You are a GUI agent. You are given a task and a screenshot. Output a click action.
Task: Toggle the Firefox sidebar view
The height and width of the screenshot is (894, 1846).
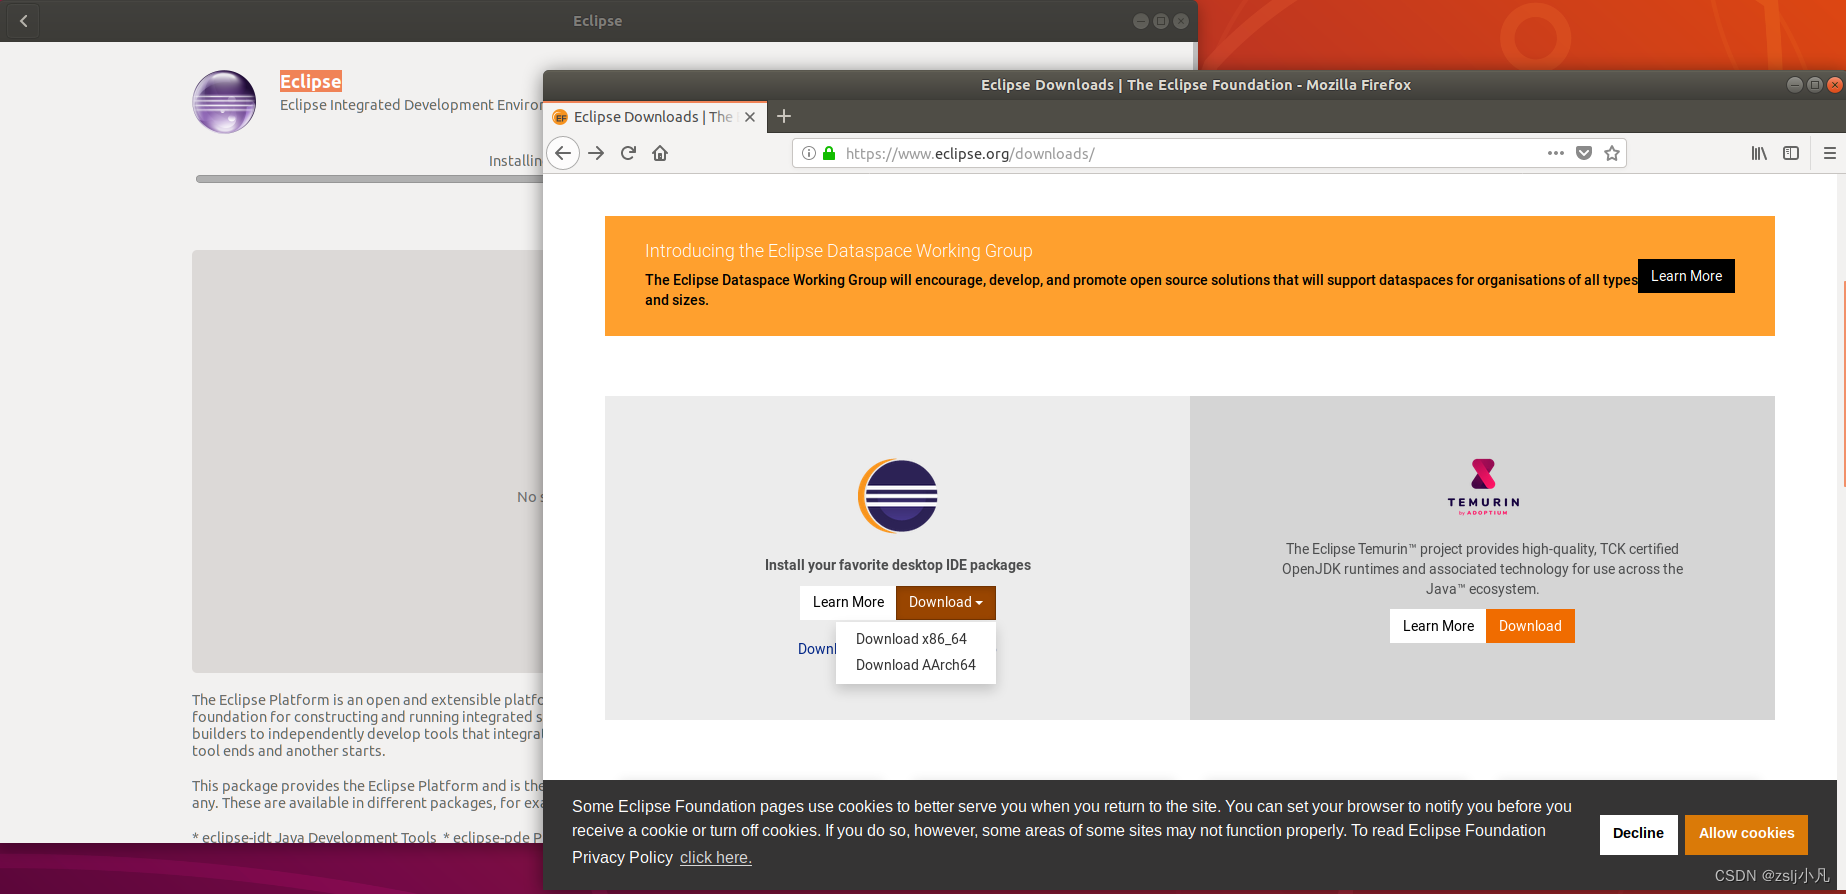click(x=1791, y=153)
